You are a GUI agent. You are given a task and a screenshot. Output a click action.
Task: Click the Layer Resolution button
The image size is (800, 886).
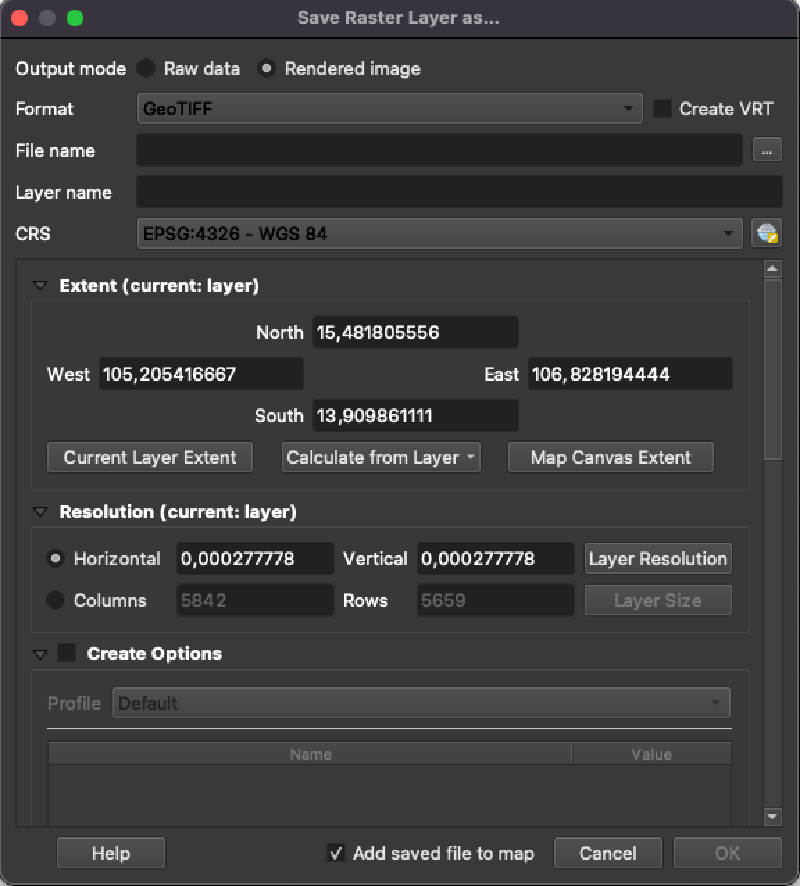tap(657, 558)
